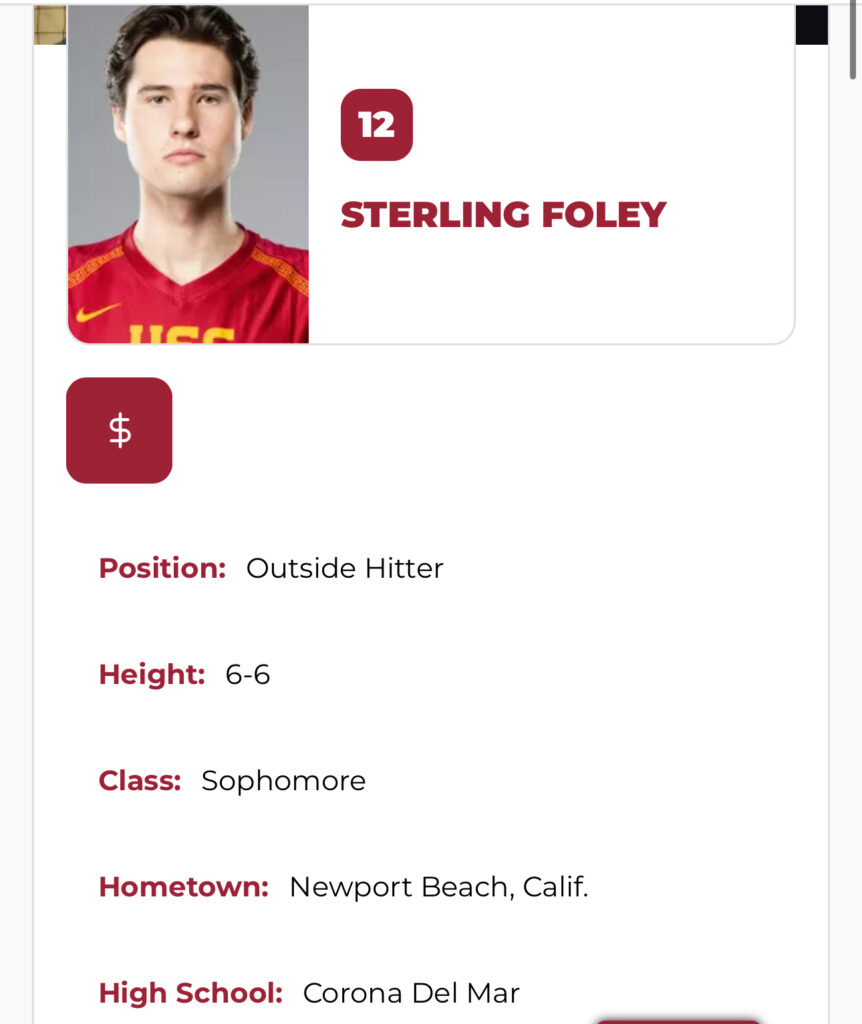The width and height of the screenshot is (862, 1024).
Task: Select the Height label
Action: click(x=151, y=674)
